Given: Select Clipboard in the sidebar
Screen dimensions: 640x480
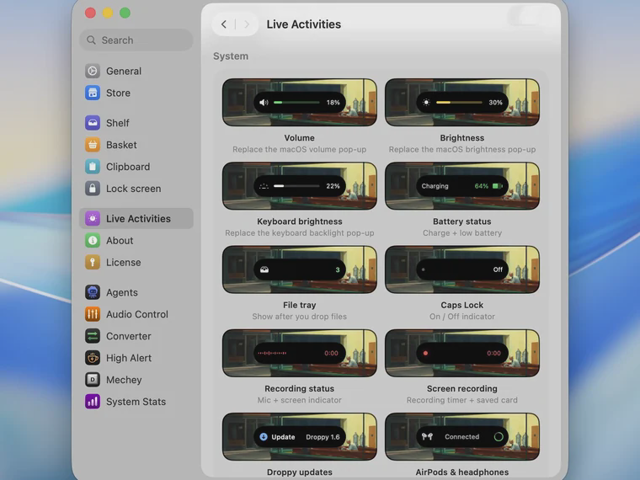Looking at the screenshot, I should coord(136,167).
